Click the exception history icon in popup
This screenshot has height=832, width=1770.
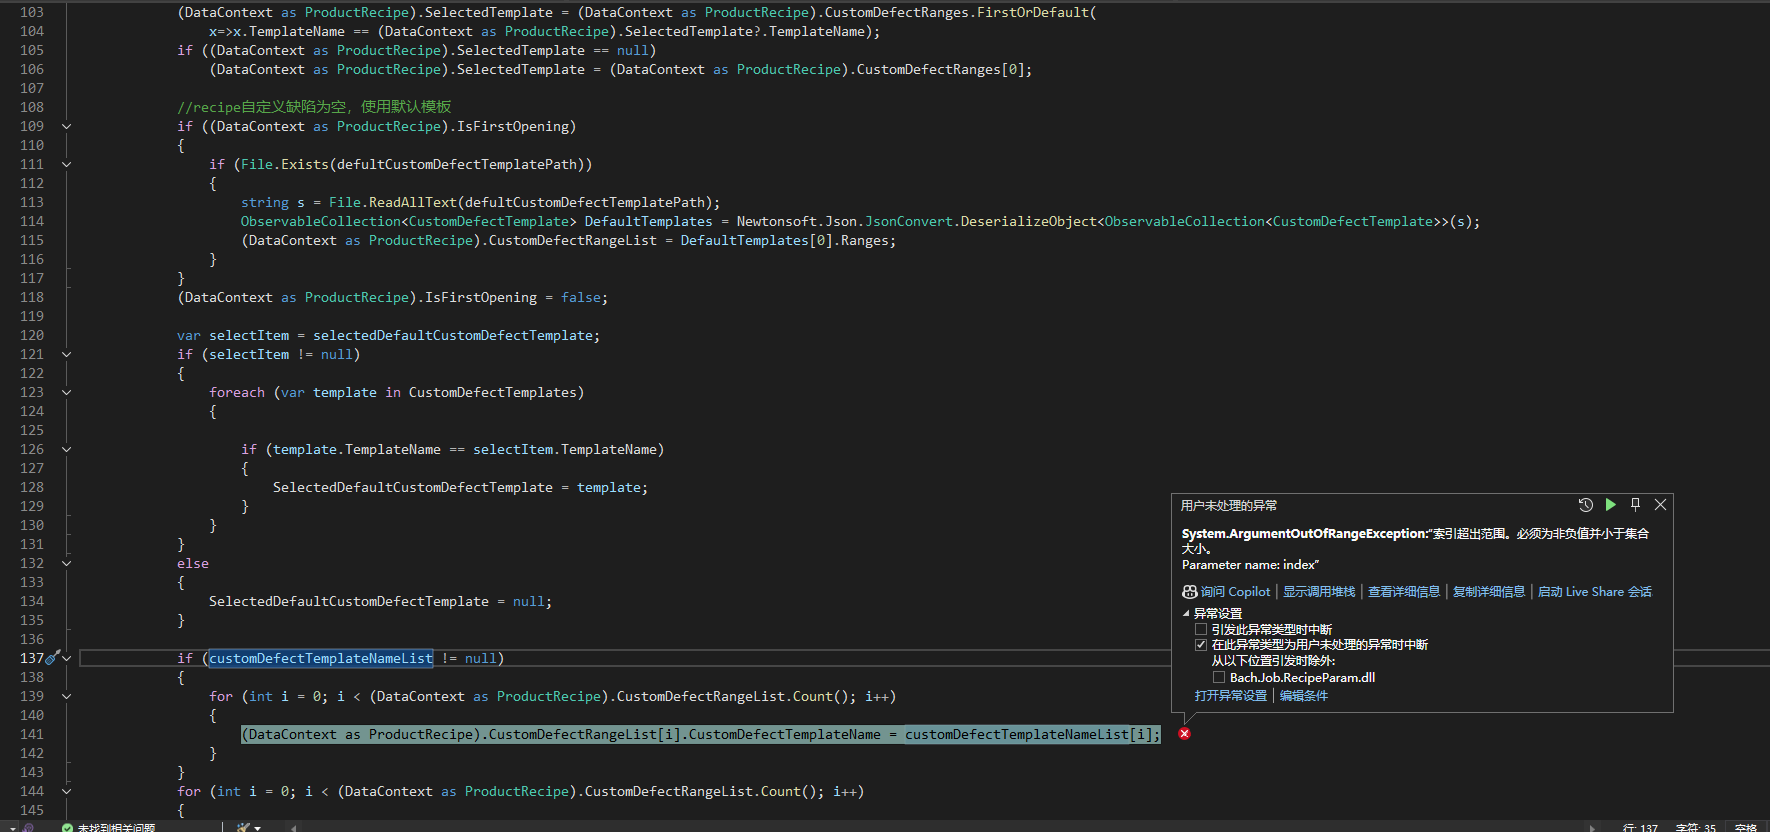tap(1585, 505)
